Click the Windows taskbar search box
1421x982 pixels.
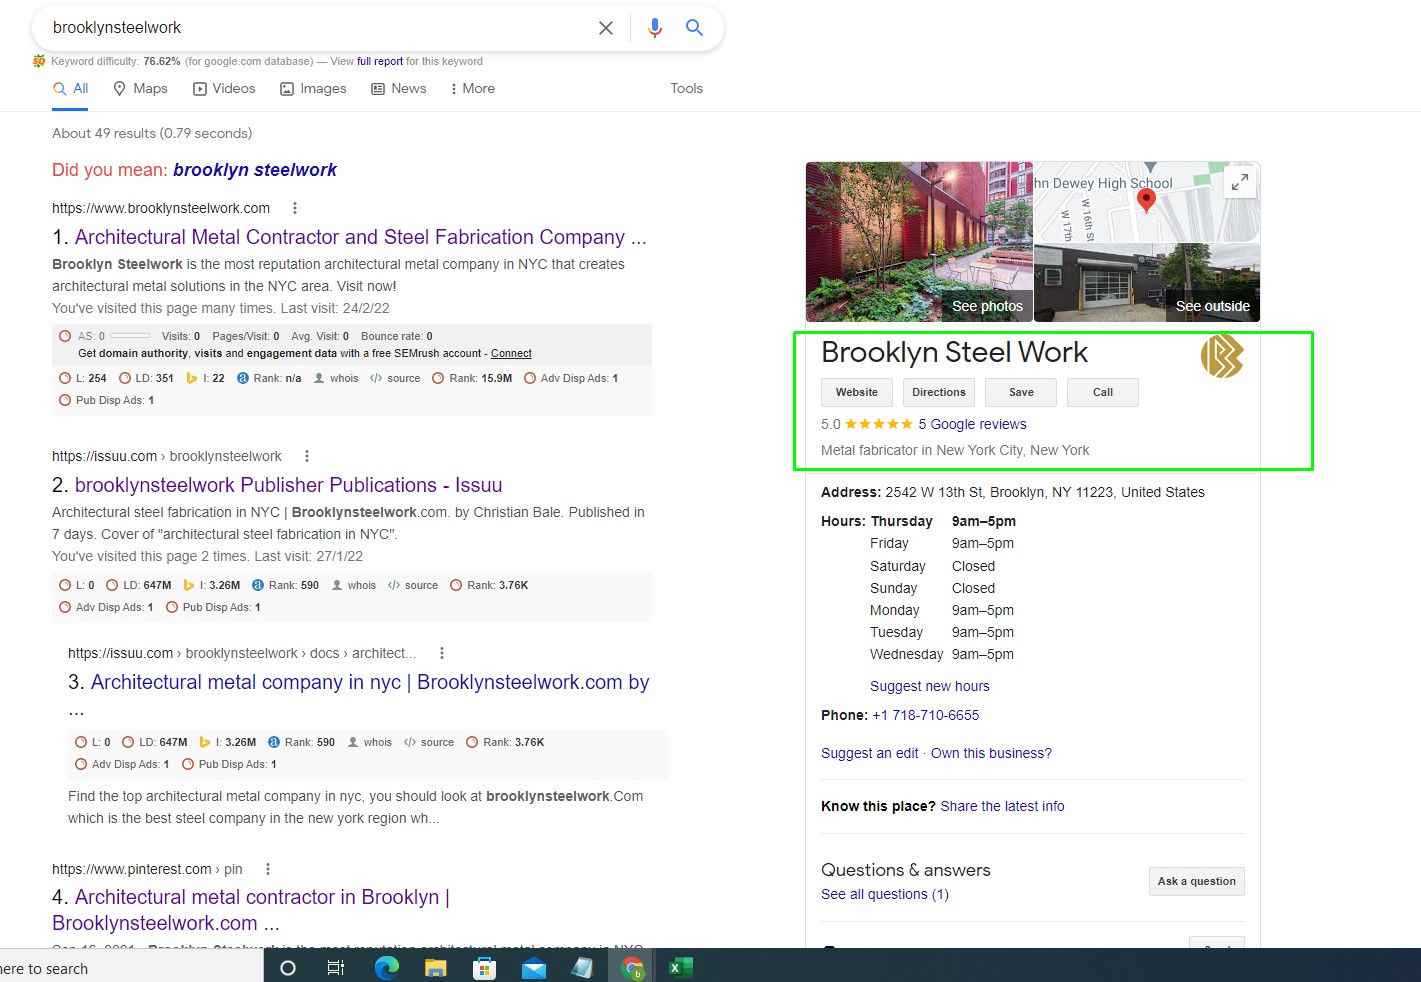[x=132, y=967]
